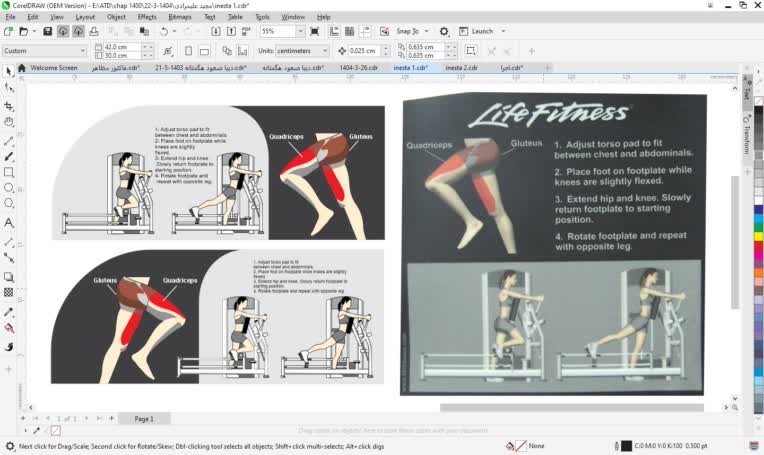Toggle Show grid
The height and width of the screenshot is (455, 764).
[349, 32]
